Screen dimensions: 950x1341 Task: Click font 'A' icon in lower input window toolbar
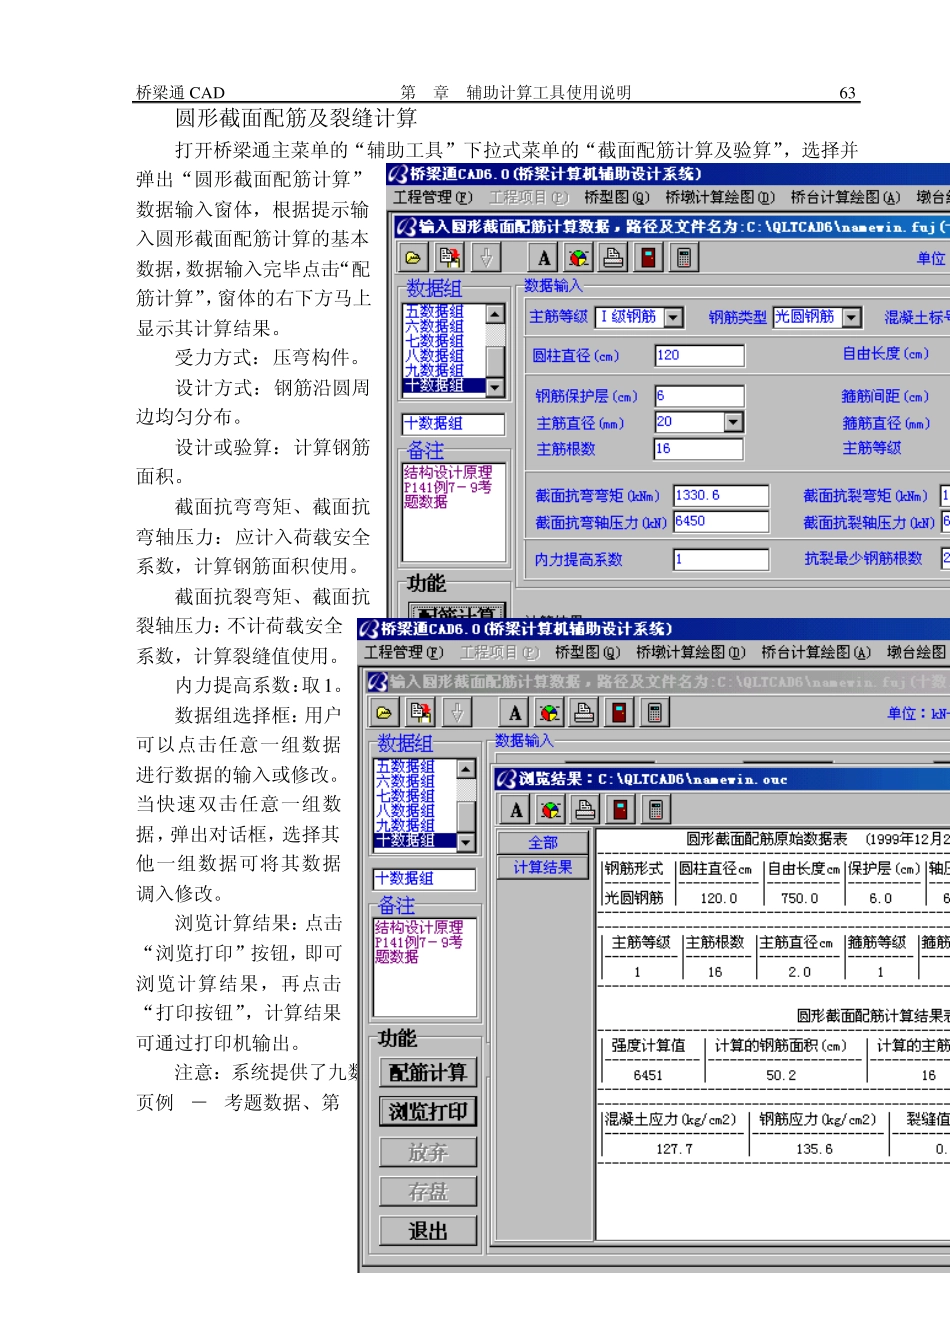point(514,712)
